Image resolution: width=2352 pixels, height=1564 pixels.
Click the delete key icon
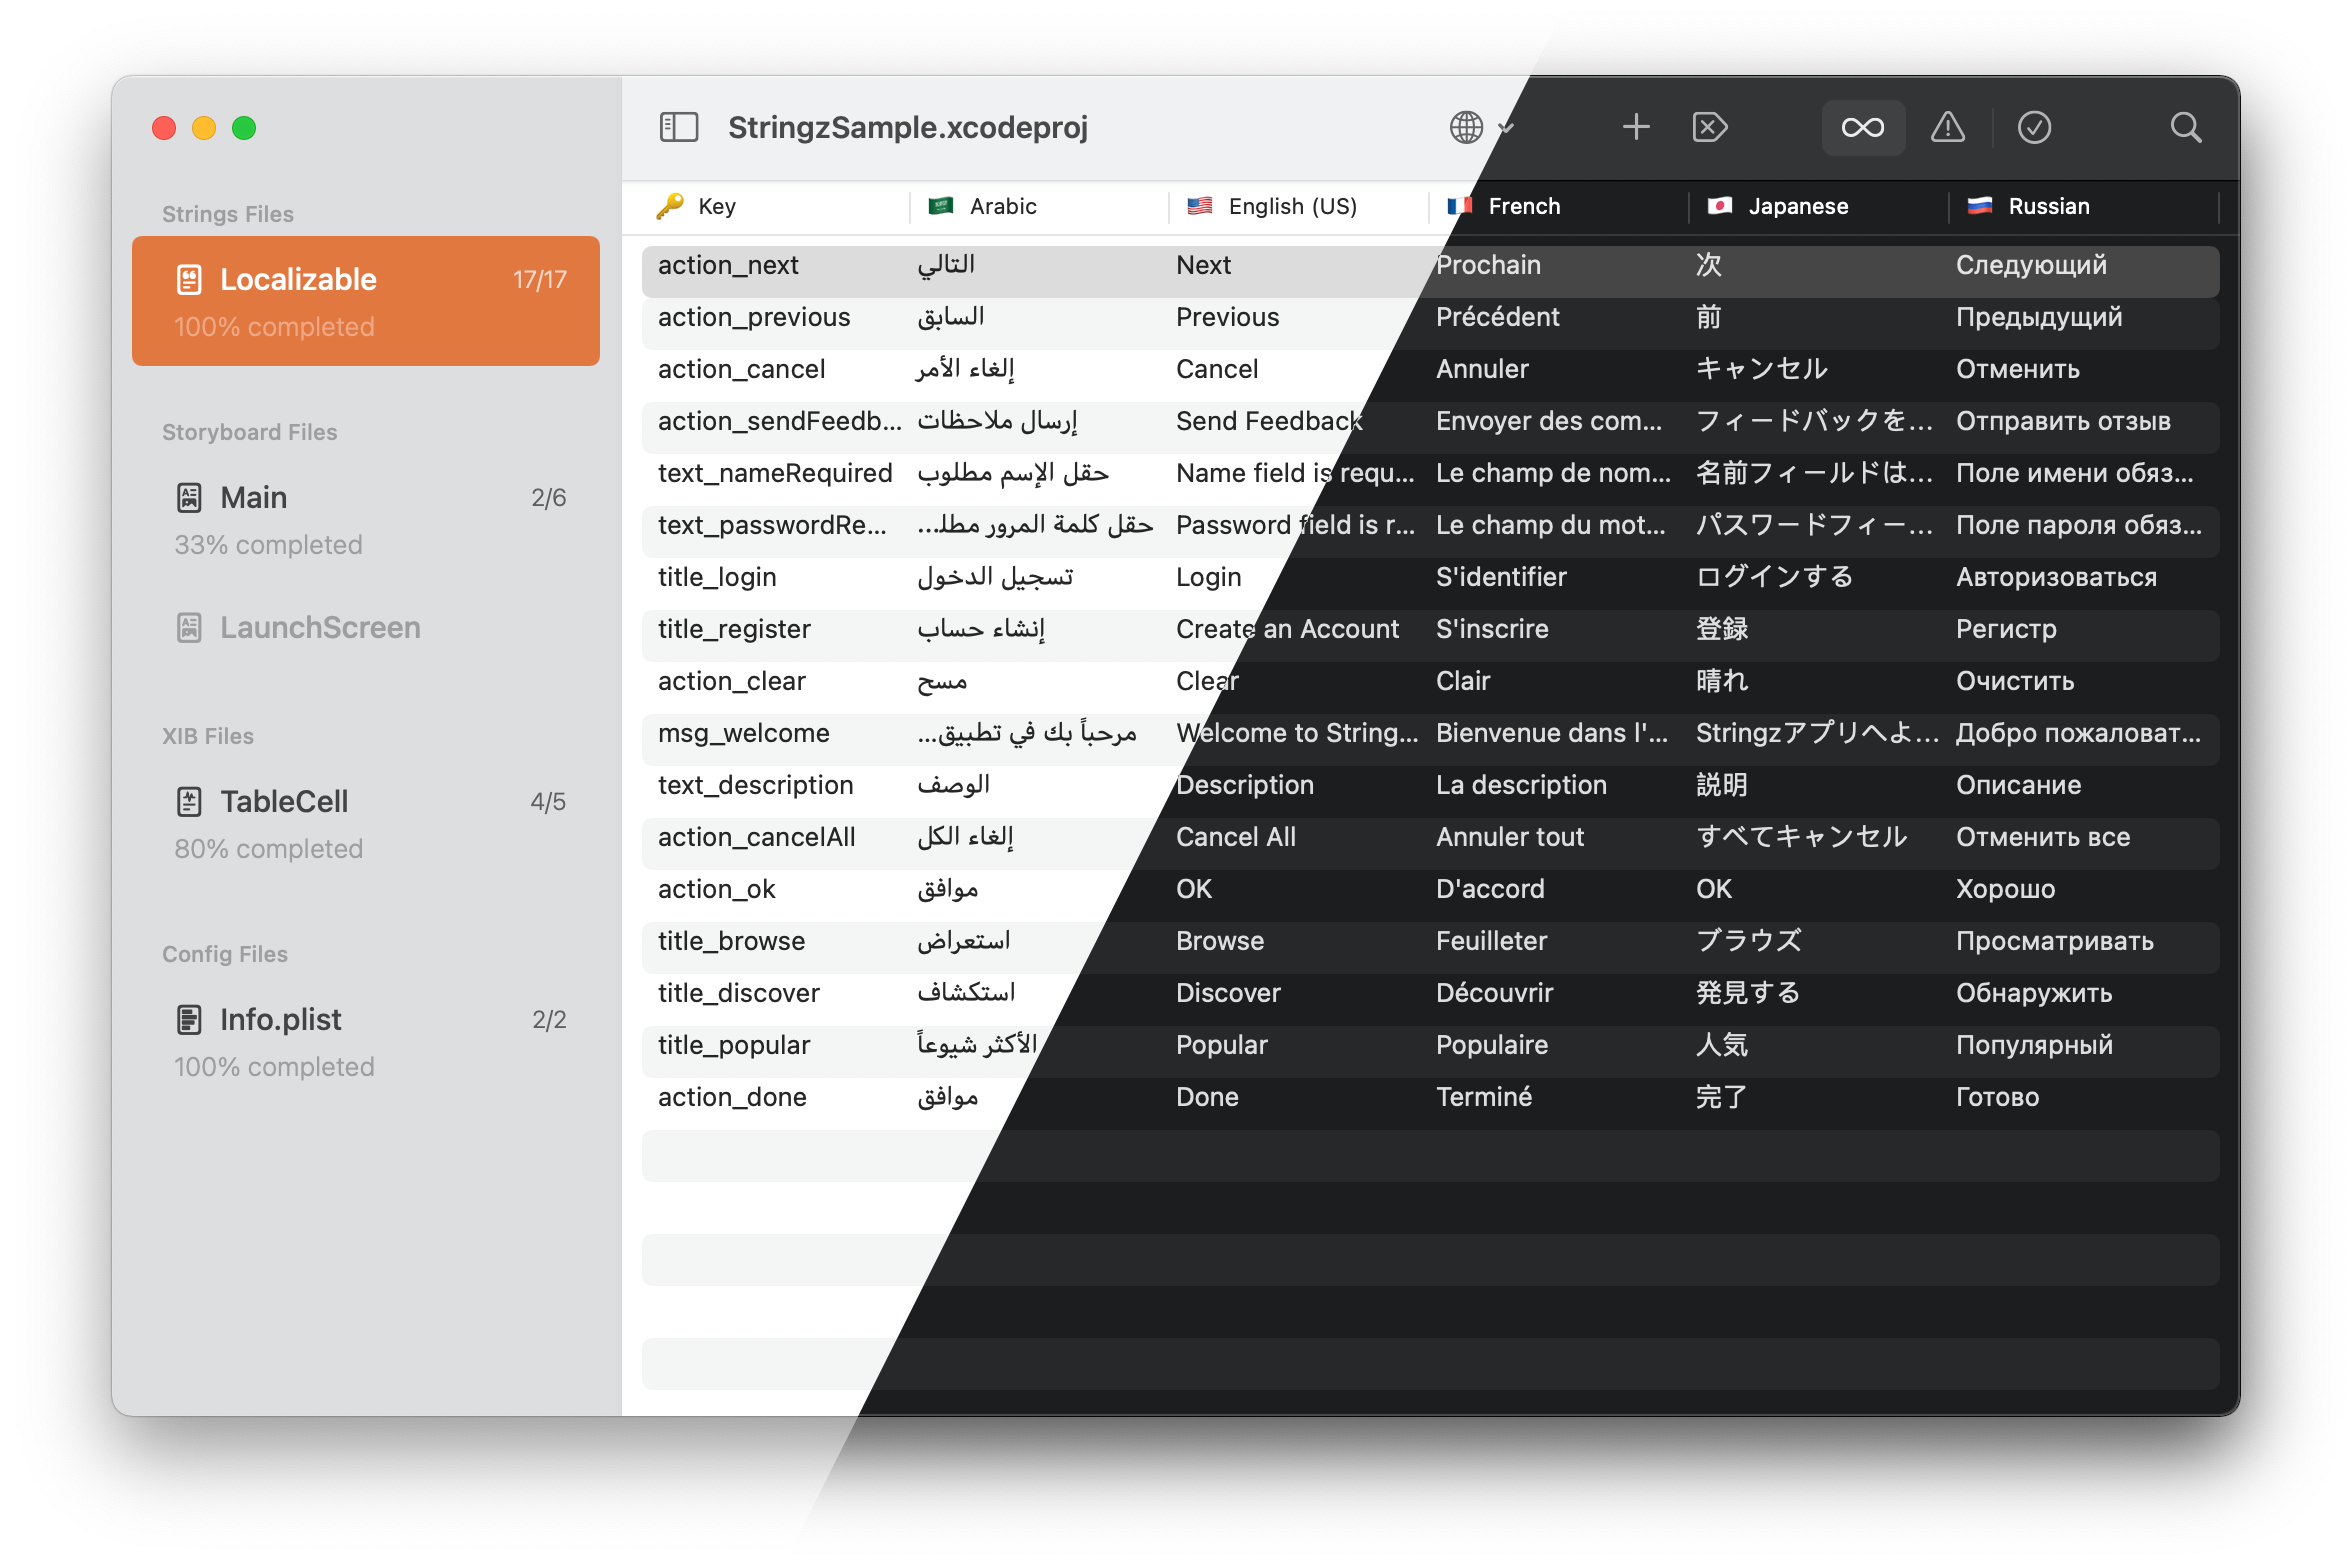coord(1710,127)
